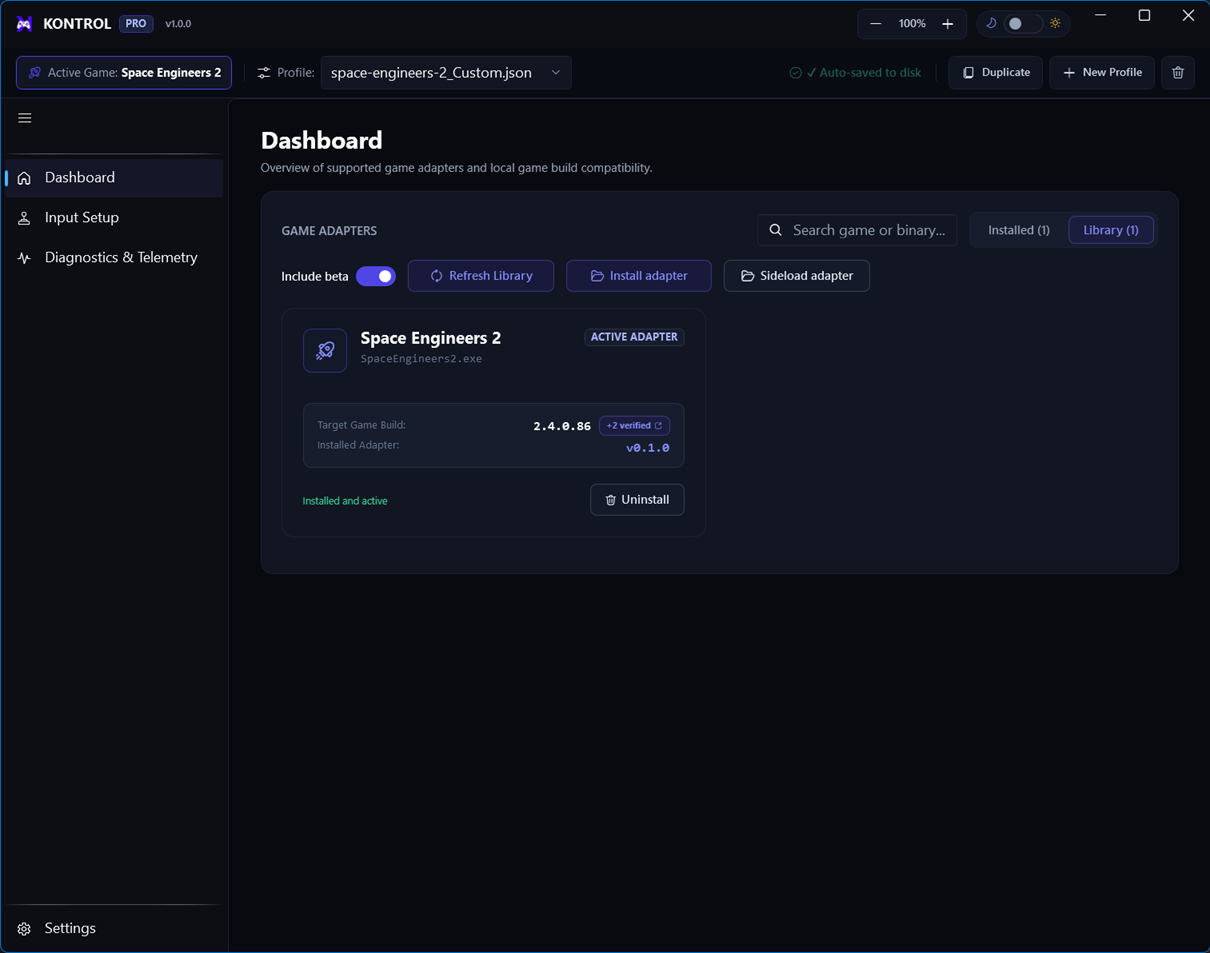Click the search game or binary field
Image resolution: width=1210 pixels, height=953 pixels.
857,230
